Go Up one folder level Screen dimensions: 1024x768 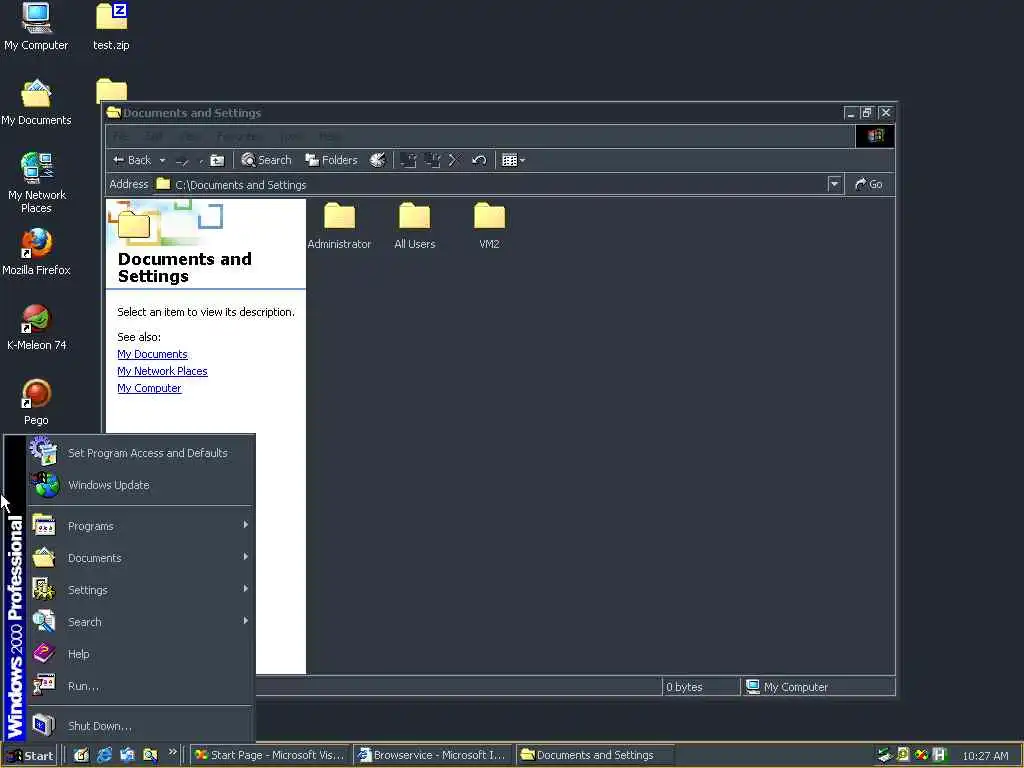(x=217, y=160)
